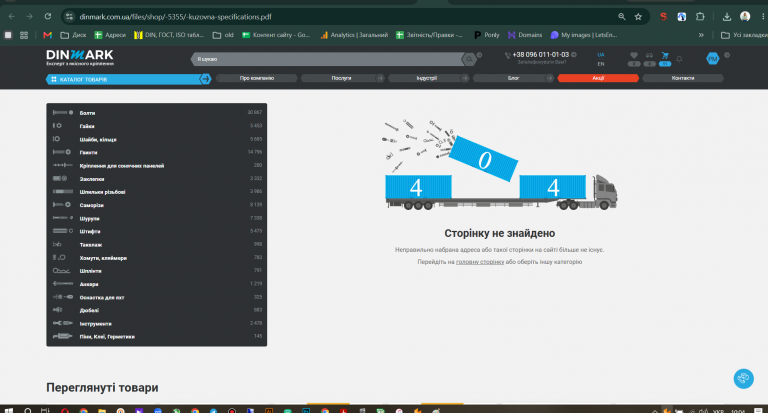Open the red Акції menu item

[x=598, y=78]
